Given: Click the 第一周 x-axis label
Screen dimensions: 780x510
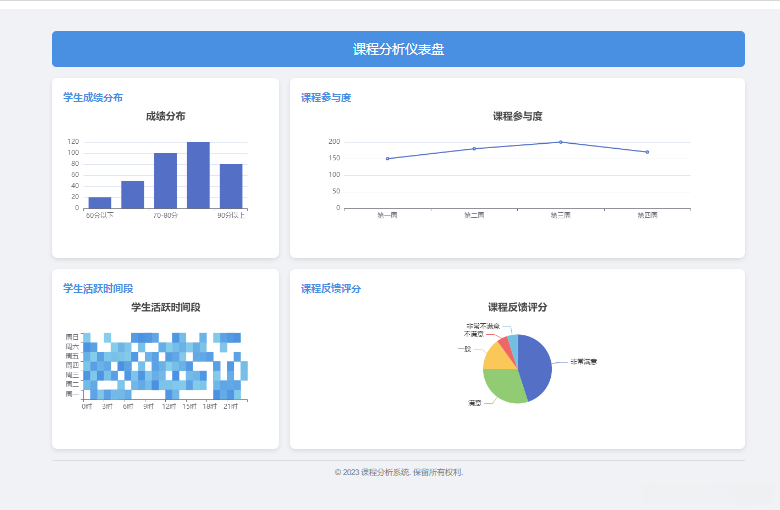Looking at the screenshot, I should pos(388,215).
